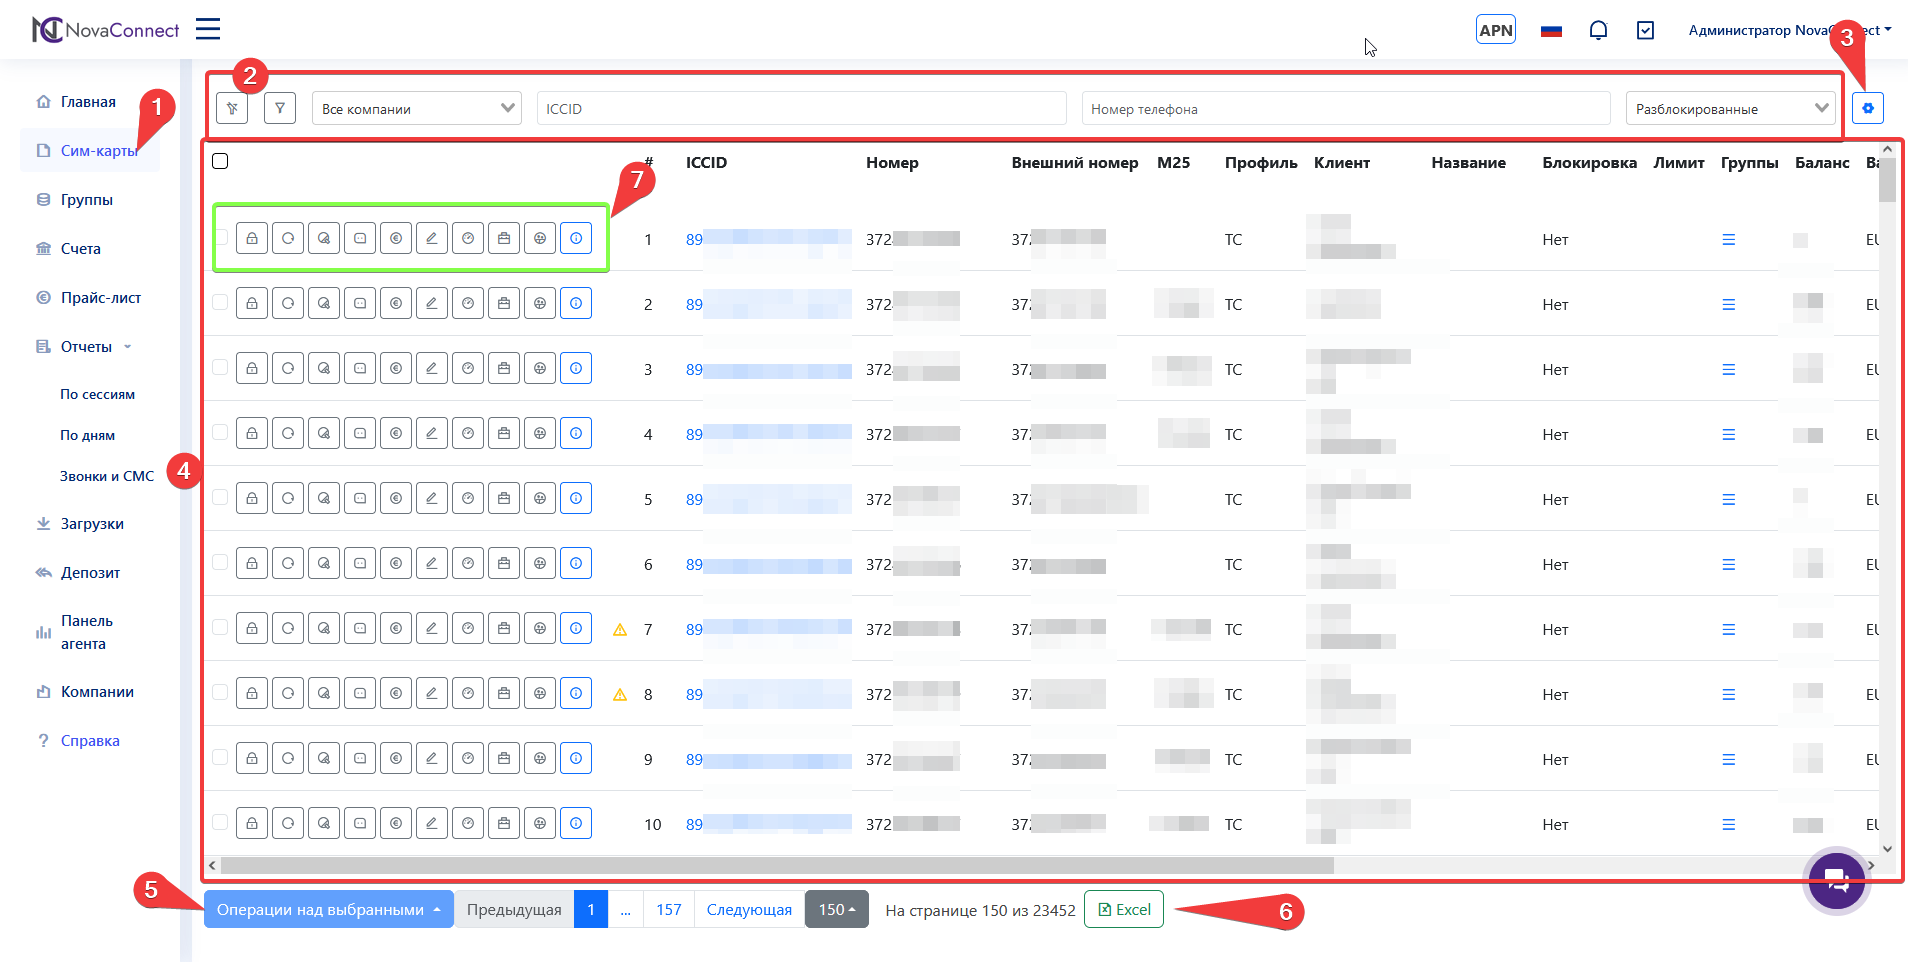This screenshot has width=1908, height=962.
Task: Click the lock icon in row 1
Action: (x=252, y=238)
